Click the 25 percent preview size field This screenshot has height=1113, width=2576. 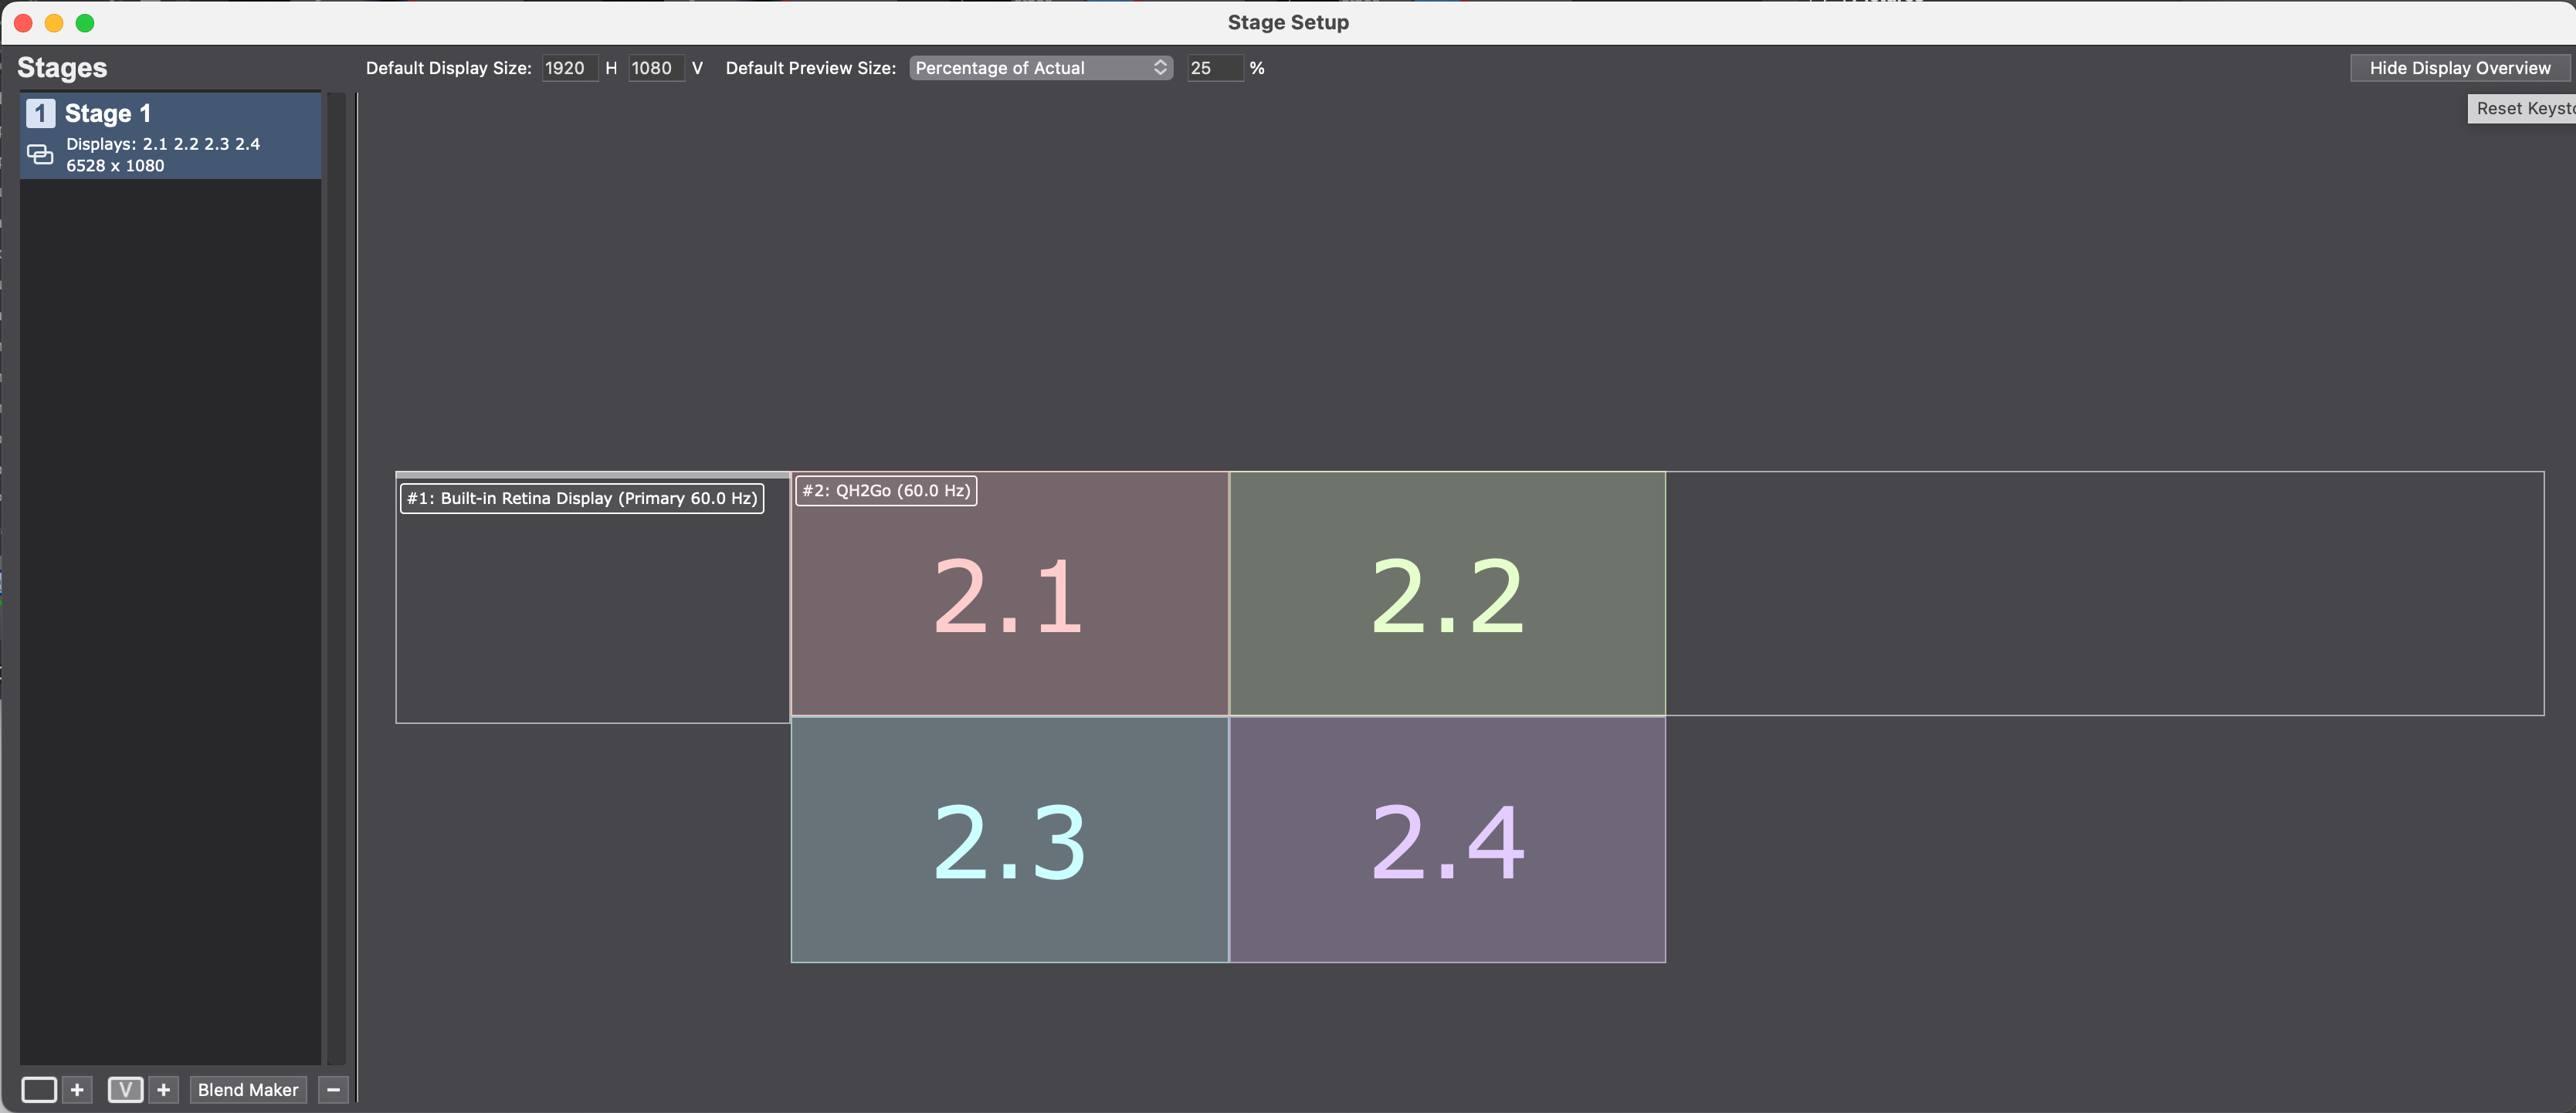[x=1213, y=68]
